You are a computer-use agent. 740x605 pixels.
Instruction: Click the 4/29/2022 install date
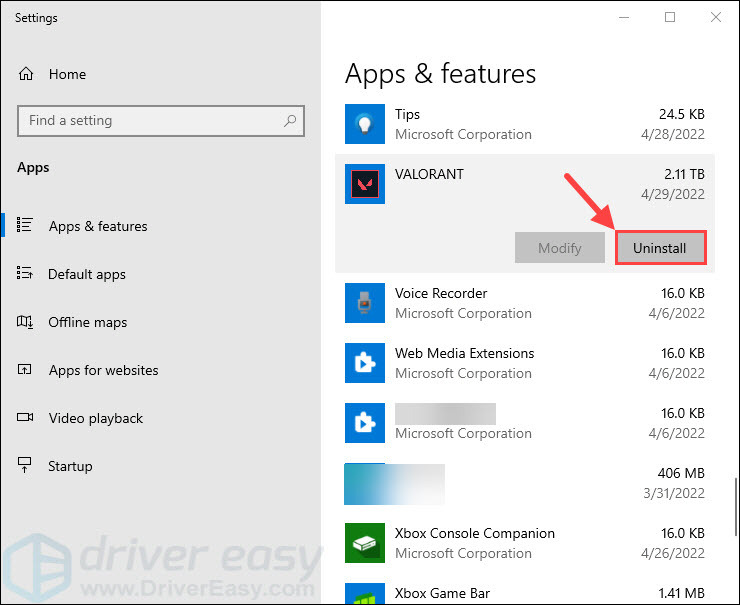[x=673, y=194]
